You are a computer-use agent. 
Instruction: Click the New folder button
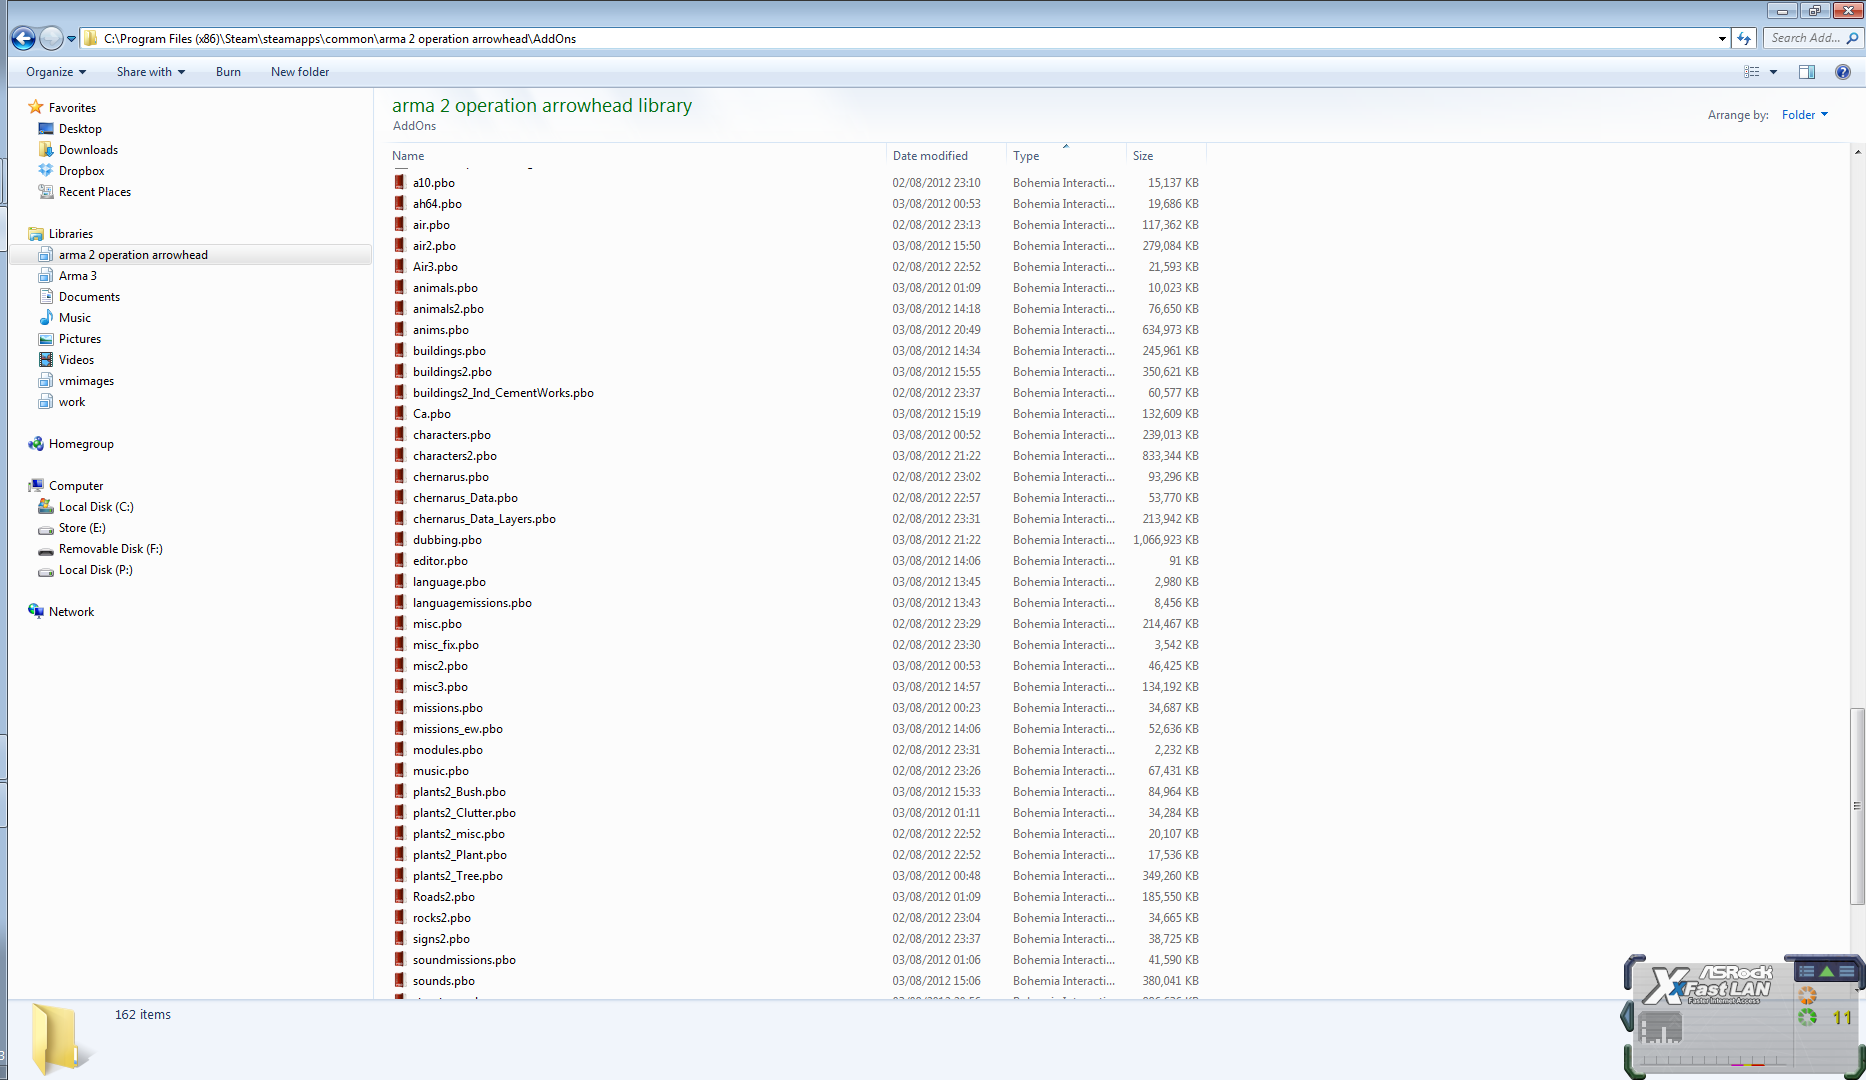tap(300, 72)
